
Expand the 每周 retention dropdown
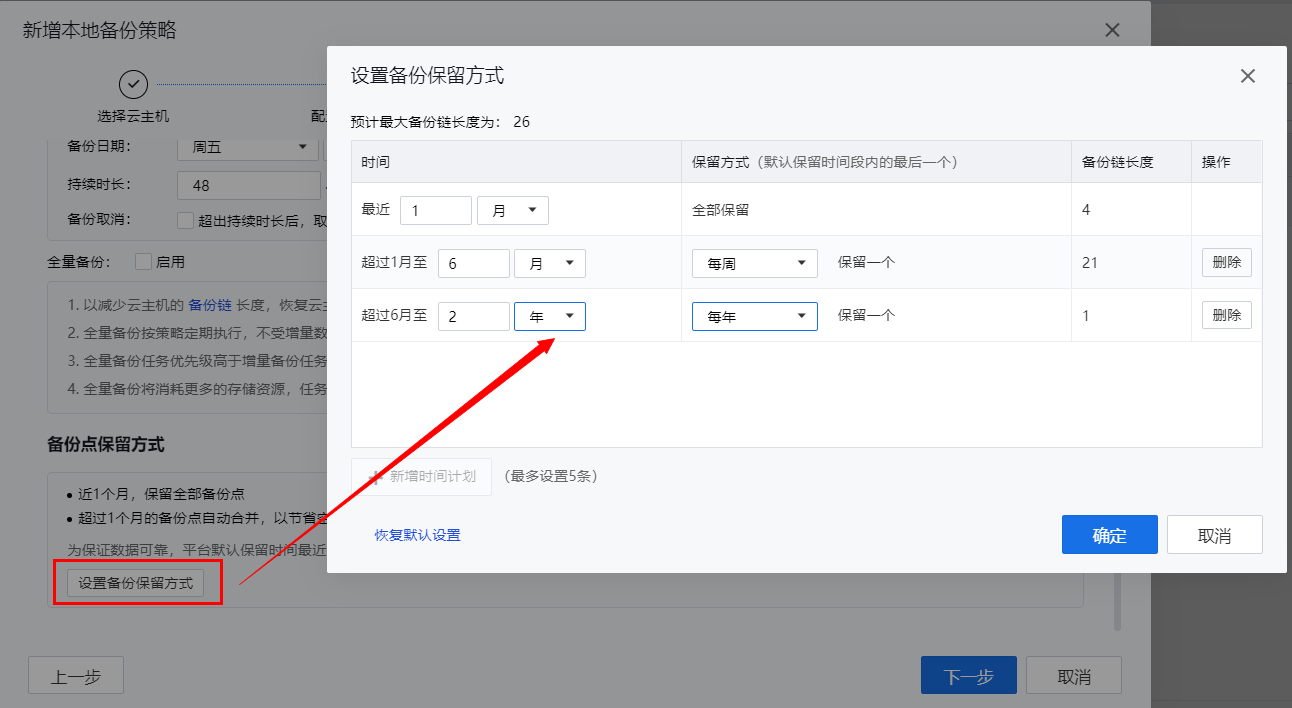point(755,264)
